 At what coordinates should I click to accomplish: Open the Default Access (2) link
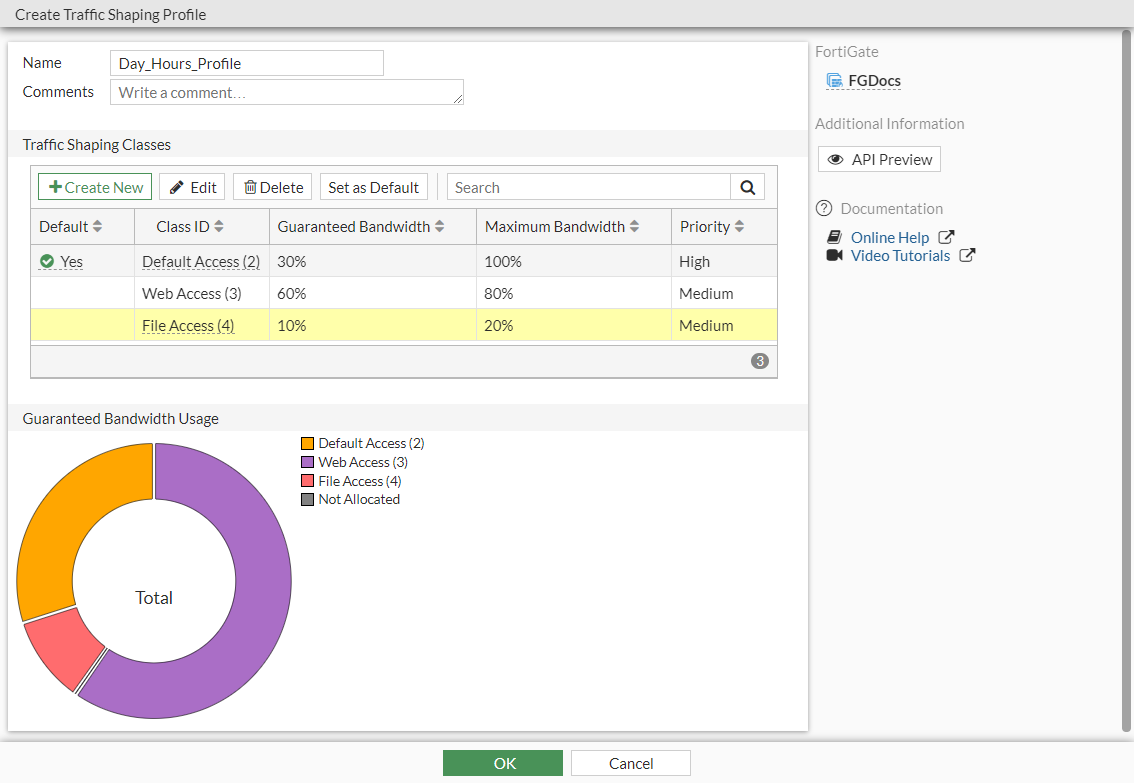pyautogui.click(x=200, y=261)
